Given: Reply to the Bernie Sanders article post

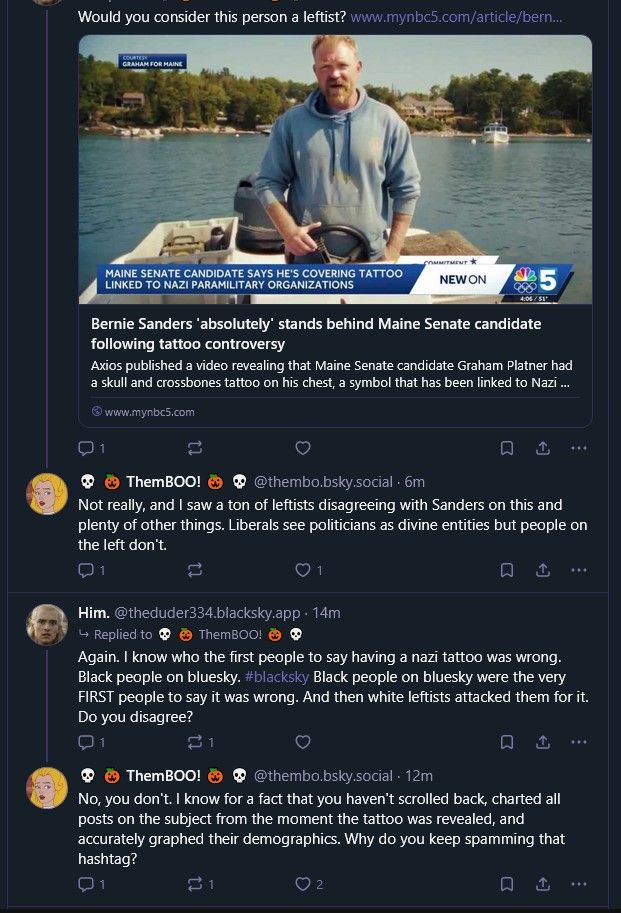Looking at the screenshot, I should (85, 448).
